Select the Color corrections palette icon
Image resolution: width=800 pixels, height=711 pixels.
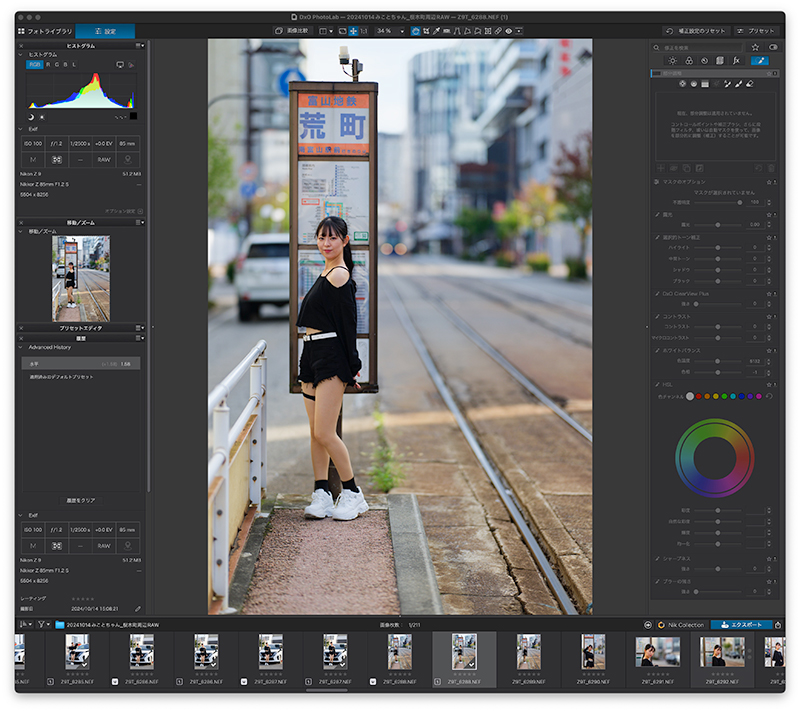pyautogui.click(x=690, y=60)
